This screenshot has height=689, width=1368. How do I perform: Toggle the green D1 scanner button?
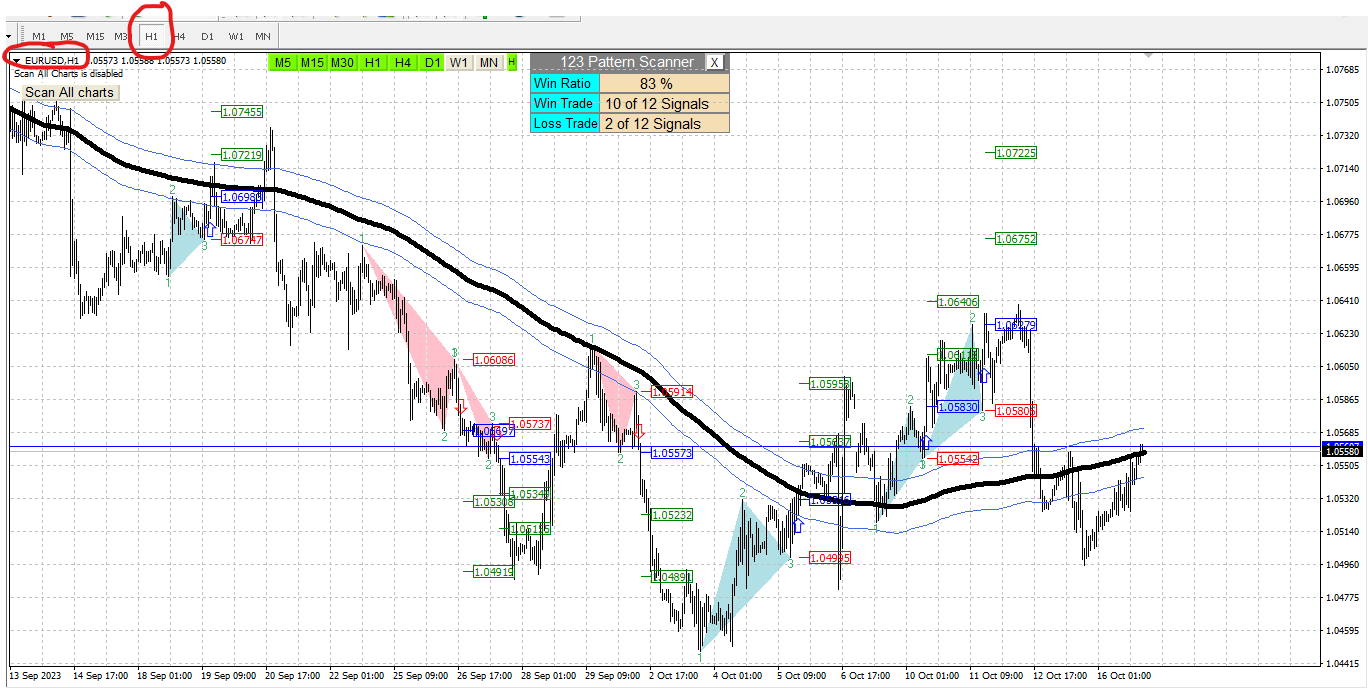pos(432,62)
